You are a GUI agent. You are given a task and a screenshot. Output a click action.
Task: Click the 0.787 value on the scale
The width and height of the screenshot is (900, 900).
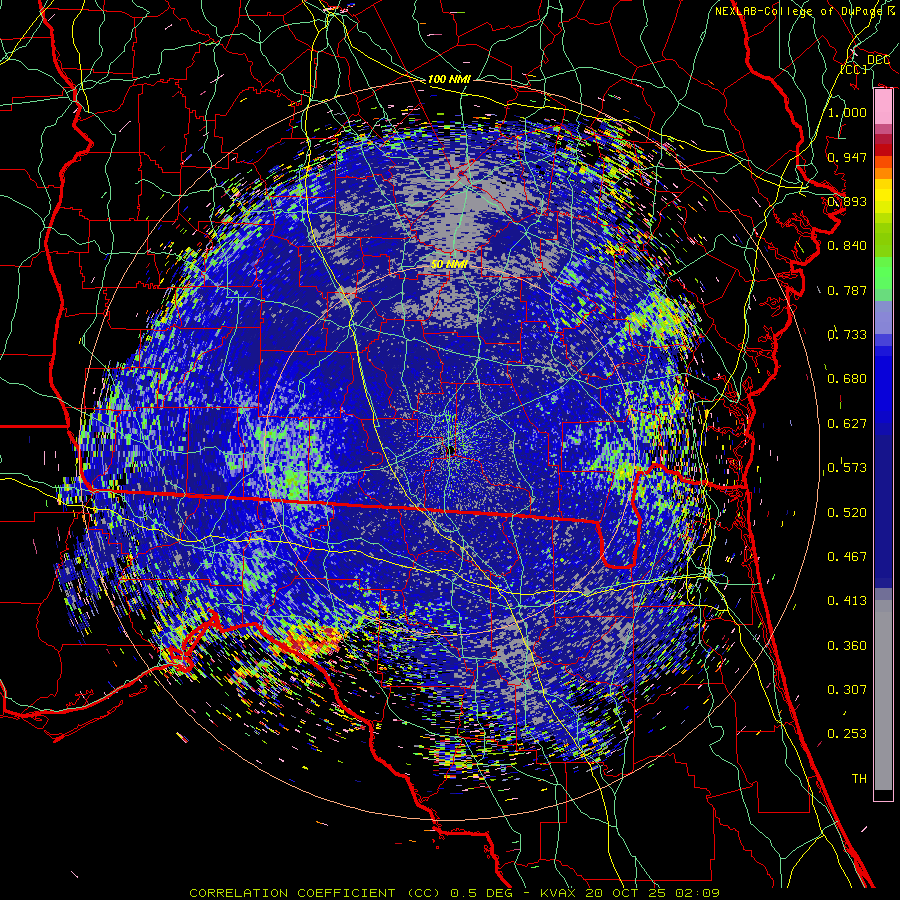pos(847,290)
